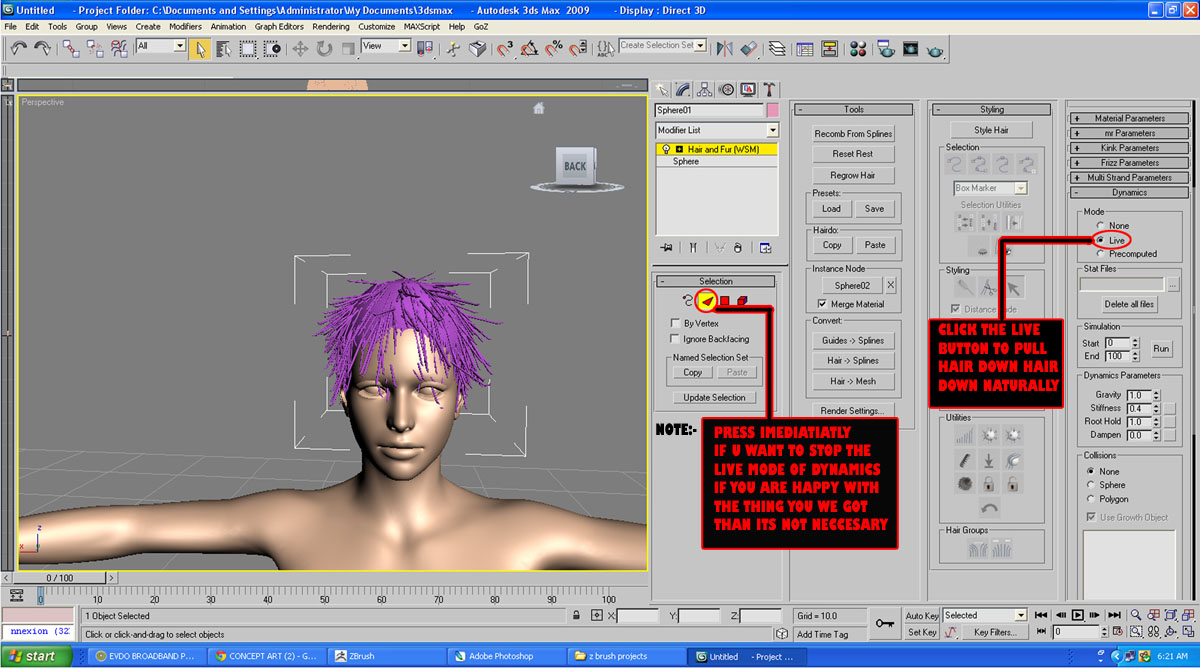Screen dimensions: 1200x668
Task: Select the face sub-object selection icon
Action: click(x=707, y=301)
